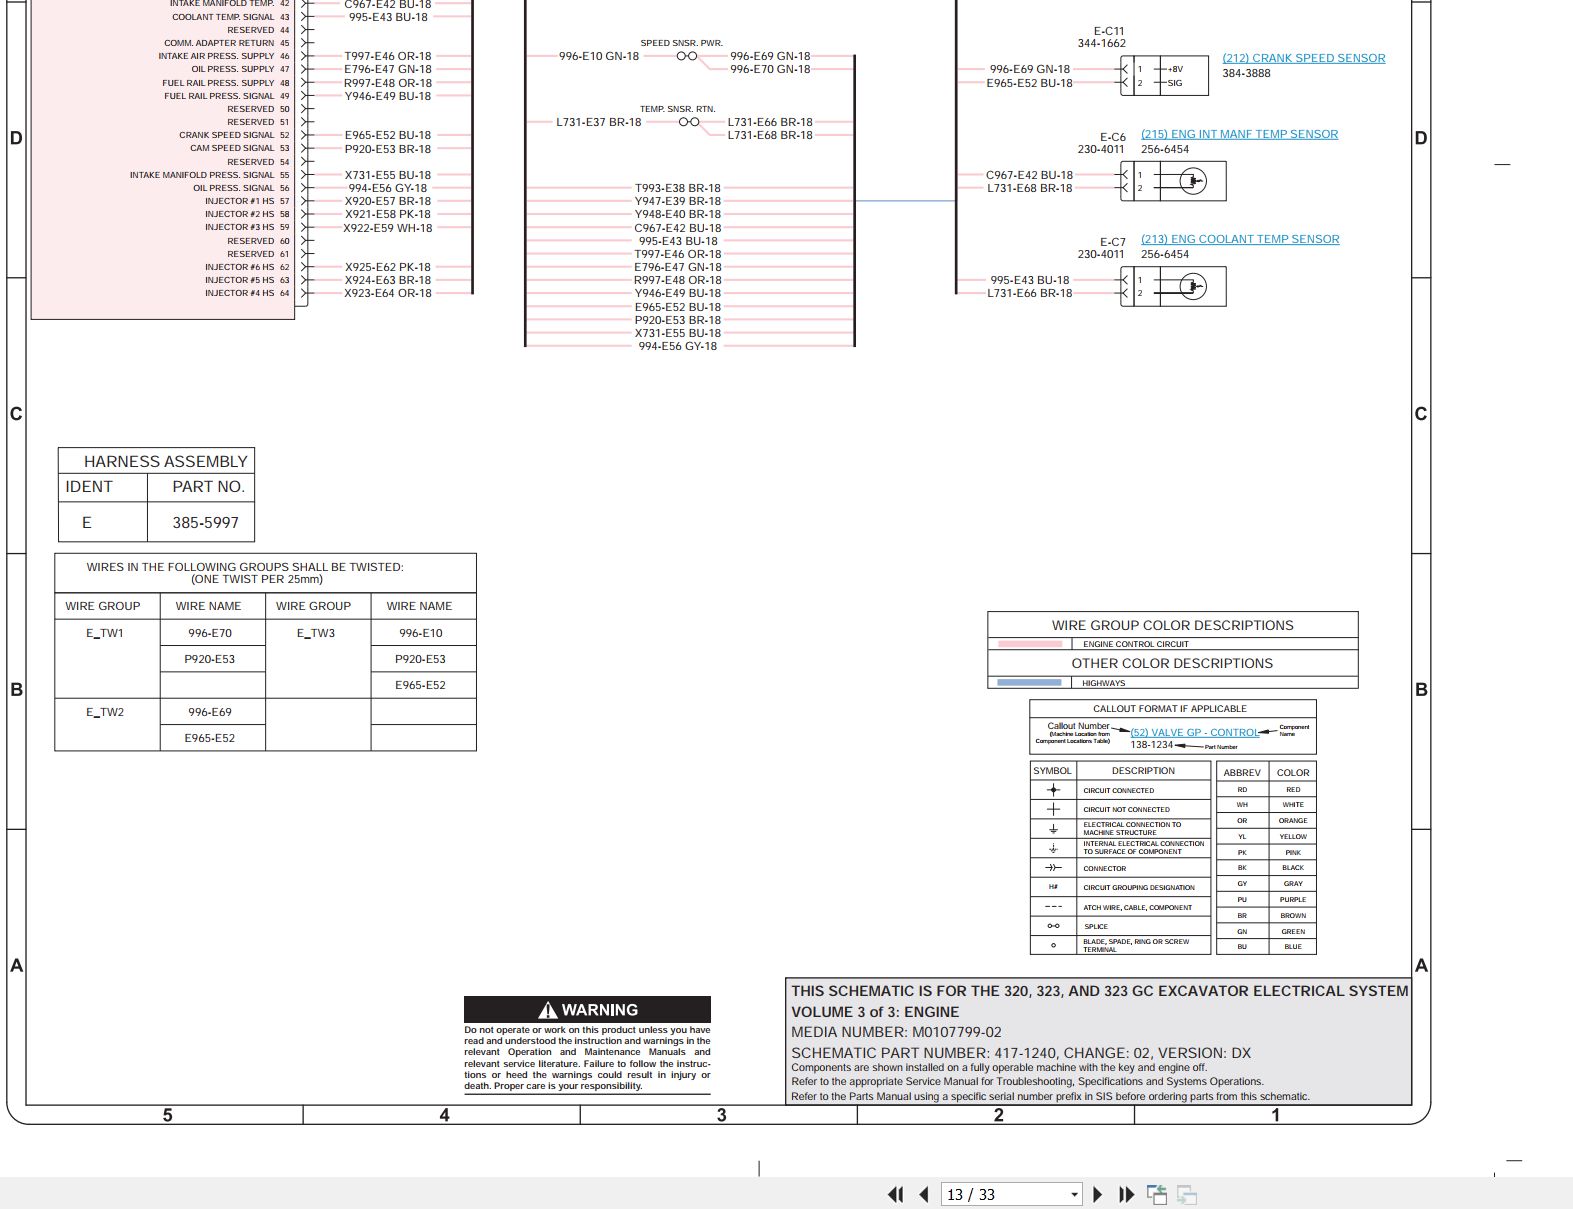Select harness part number 385-5997
This screenshot has width=1573, height=1209.
pos(205,522)
